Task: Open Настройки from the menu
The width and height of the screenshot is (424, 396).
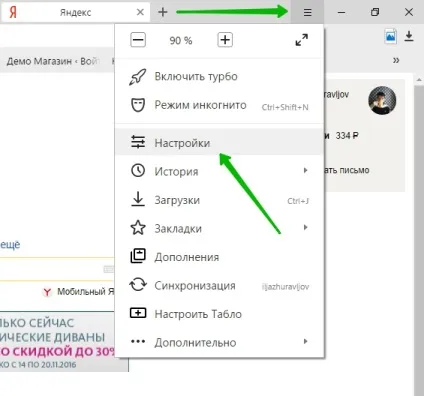Action: click(x=219, y=143)
